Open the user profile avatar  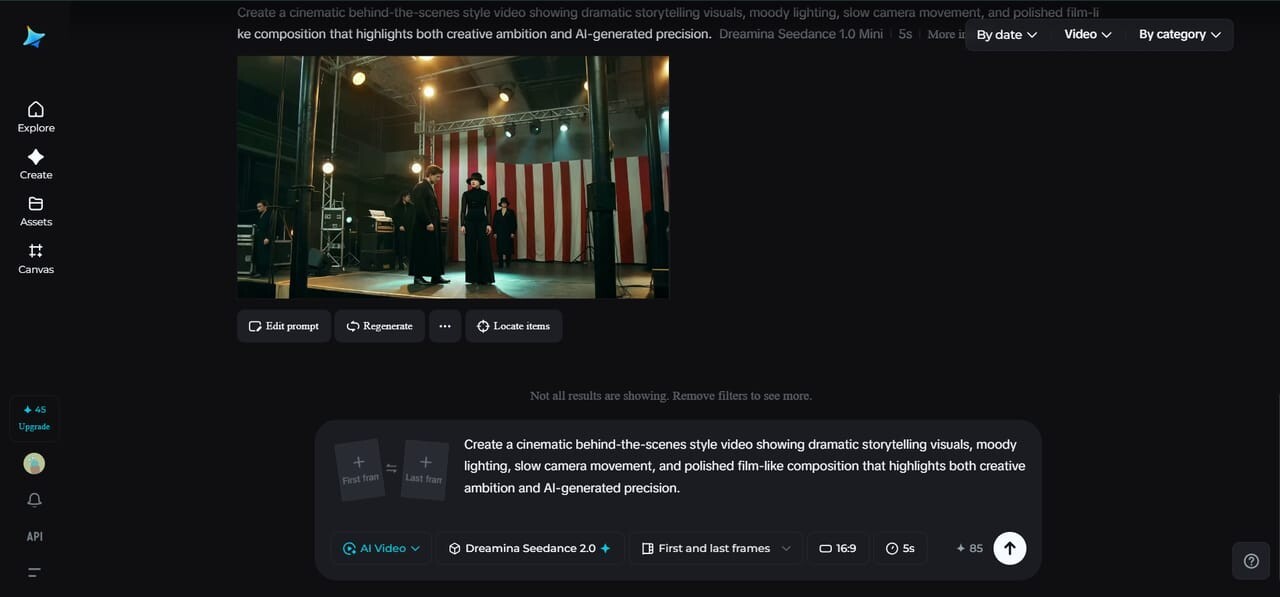(34, 464)
